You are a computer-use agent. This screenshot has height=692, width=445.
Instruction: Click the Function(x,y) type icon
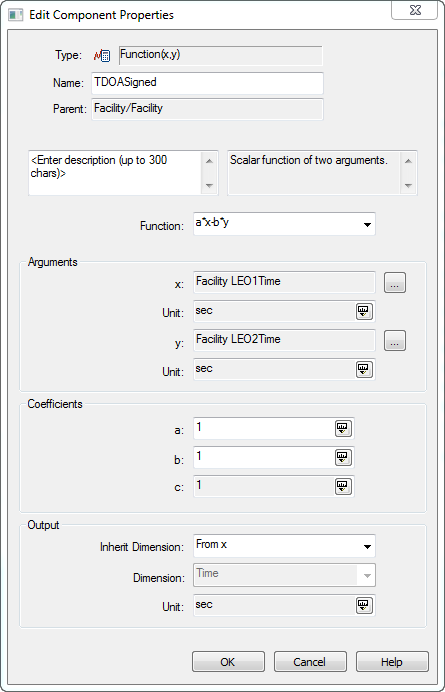[x=102, y=56]
